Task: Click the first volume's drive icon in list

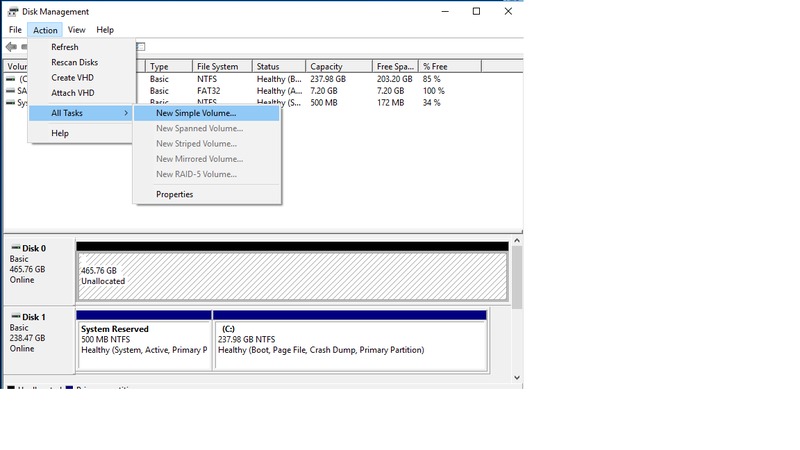Action: tap(11, 79)
